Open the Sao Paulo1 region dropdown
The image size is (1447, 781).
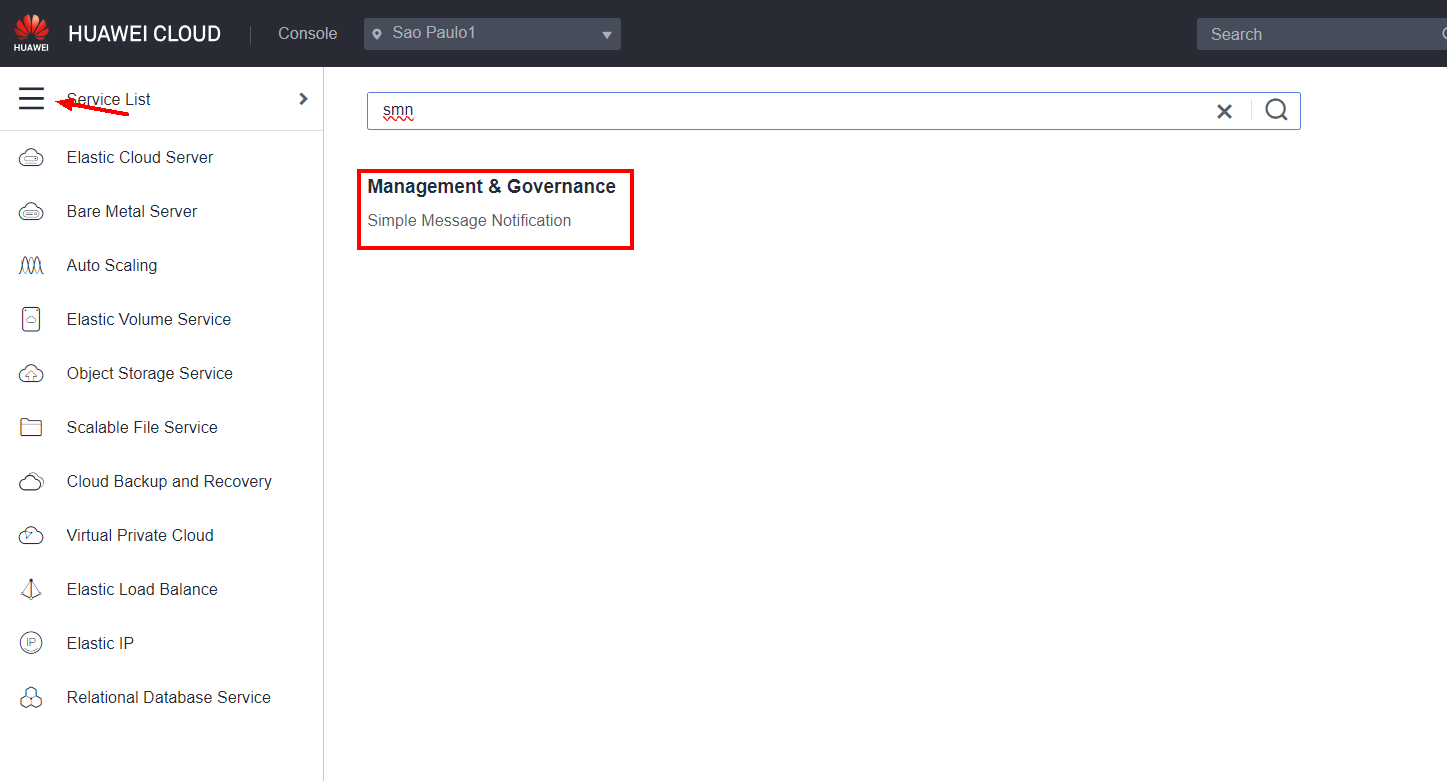pos(492,34)
